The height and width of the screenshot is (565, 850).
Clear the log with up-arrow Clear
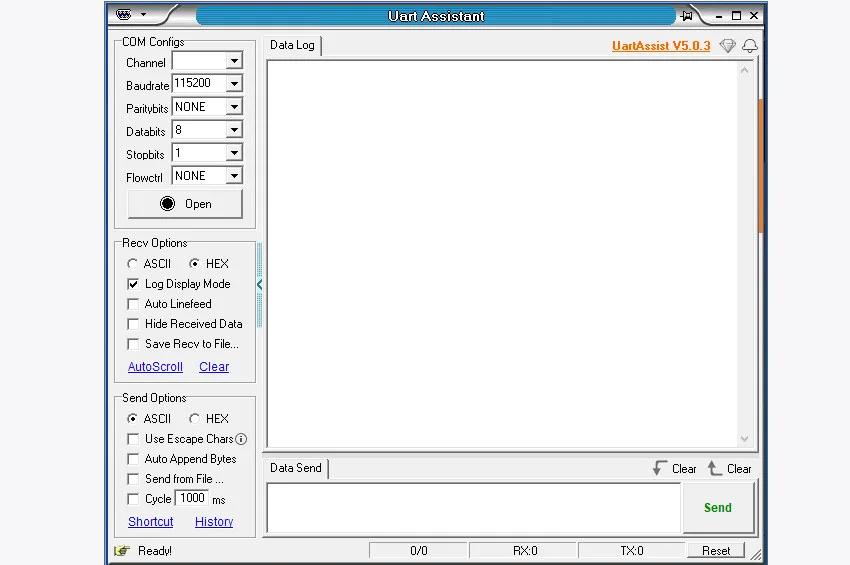(729, 468)
